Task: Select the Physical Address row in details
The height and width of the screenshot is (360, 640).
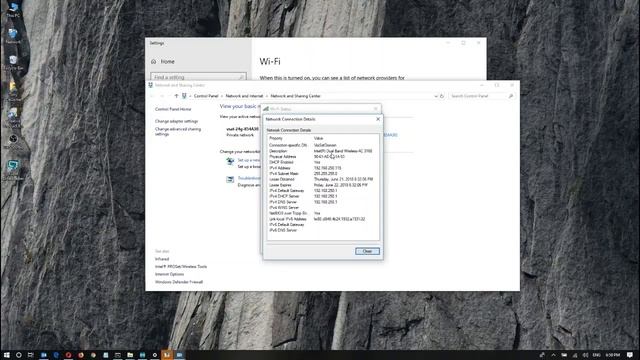Action: 323,156
